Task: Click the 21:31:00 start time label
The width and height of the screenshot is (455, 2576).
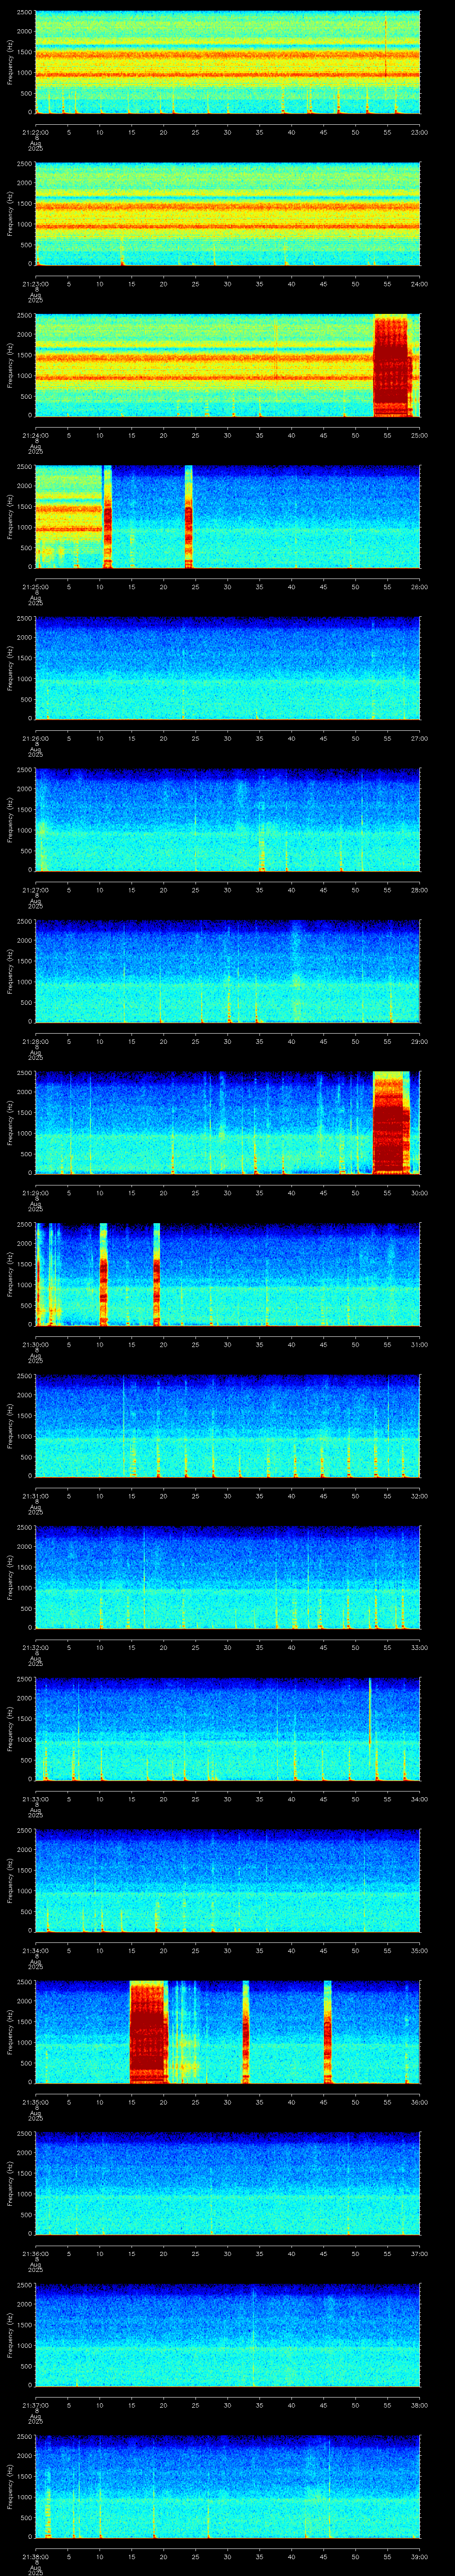Action: click(35, 1496)
